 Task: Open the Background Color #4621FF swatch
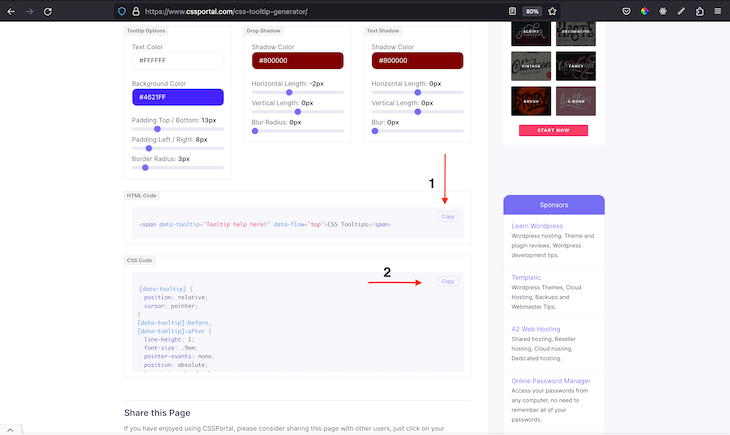click(178, 97)
